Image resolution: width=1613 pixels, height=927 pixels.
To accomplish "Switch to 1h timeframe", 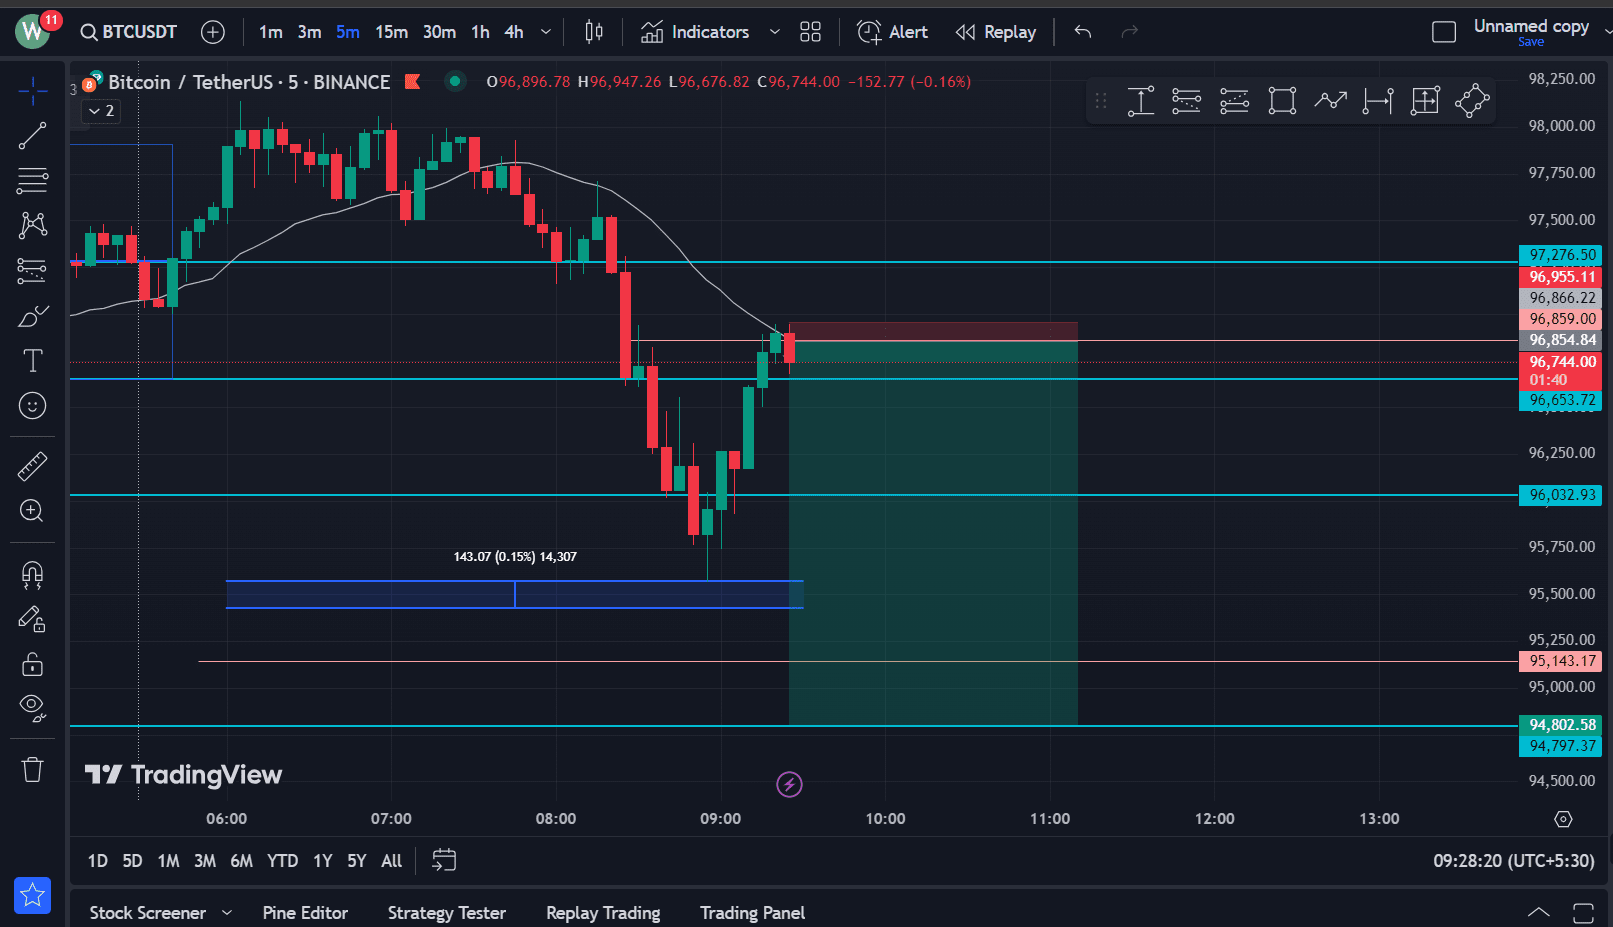I will [x=480, y=32].
